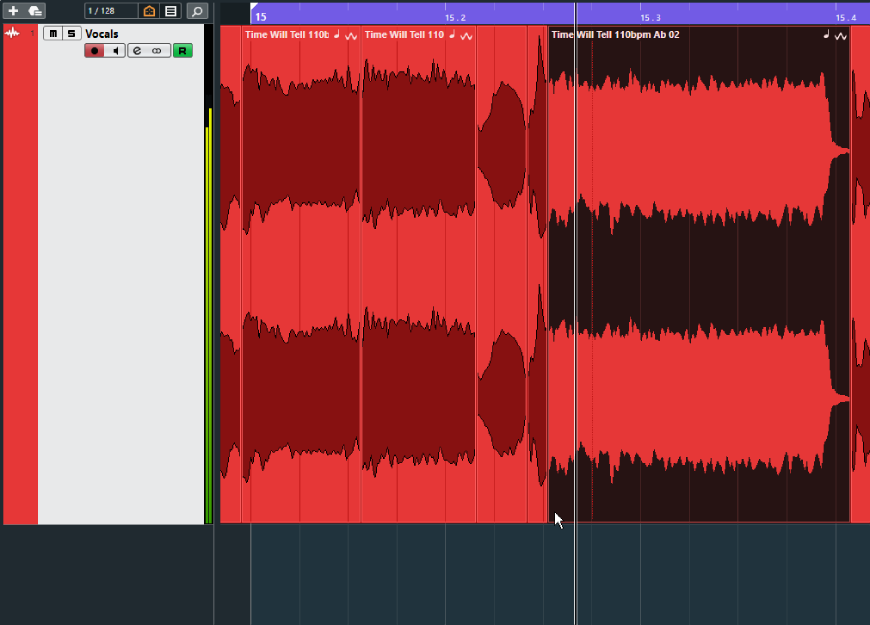This screenshot has height=625, width=870.
Task: Toggle the Monitor speaker button on Vocals
Action: tap(115, 51)
